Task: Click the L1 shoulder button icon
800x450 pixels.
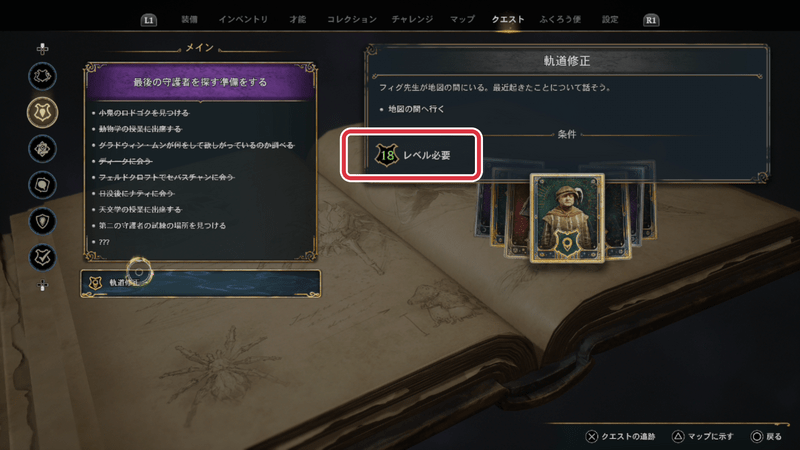Action: click(x=148, y=20)
